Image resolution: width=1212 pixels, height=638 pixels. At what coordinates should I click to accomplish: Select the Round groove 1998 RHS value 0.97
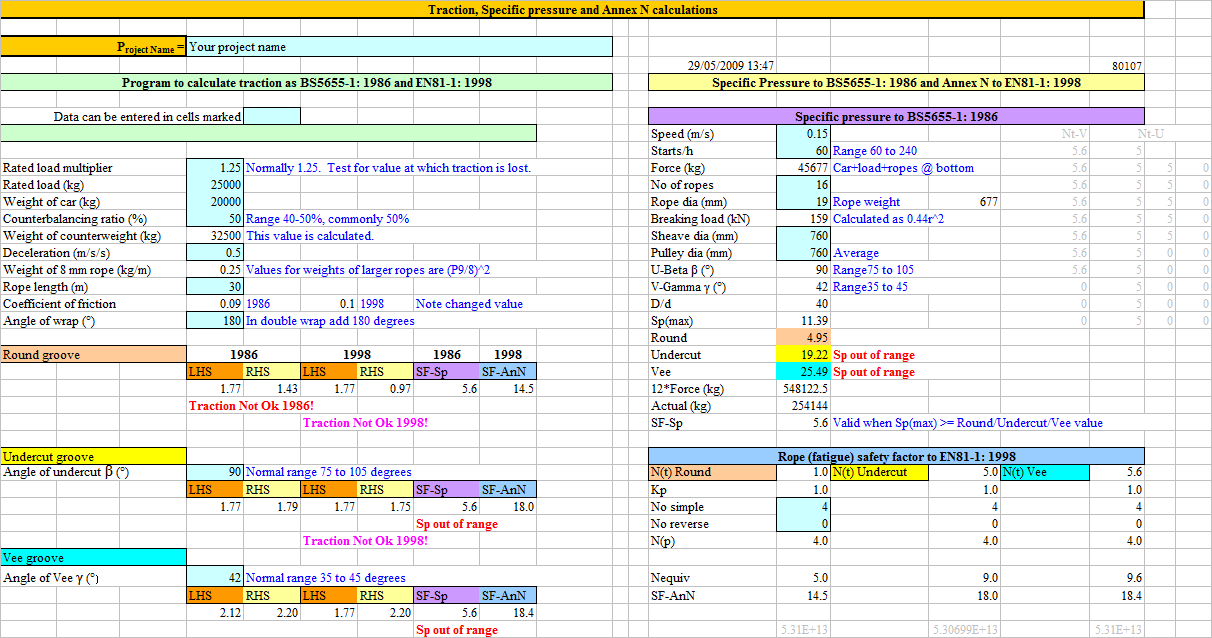point(400,389)
